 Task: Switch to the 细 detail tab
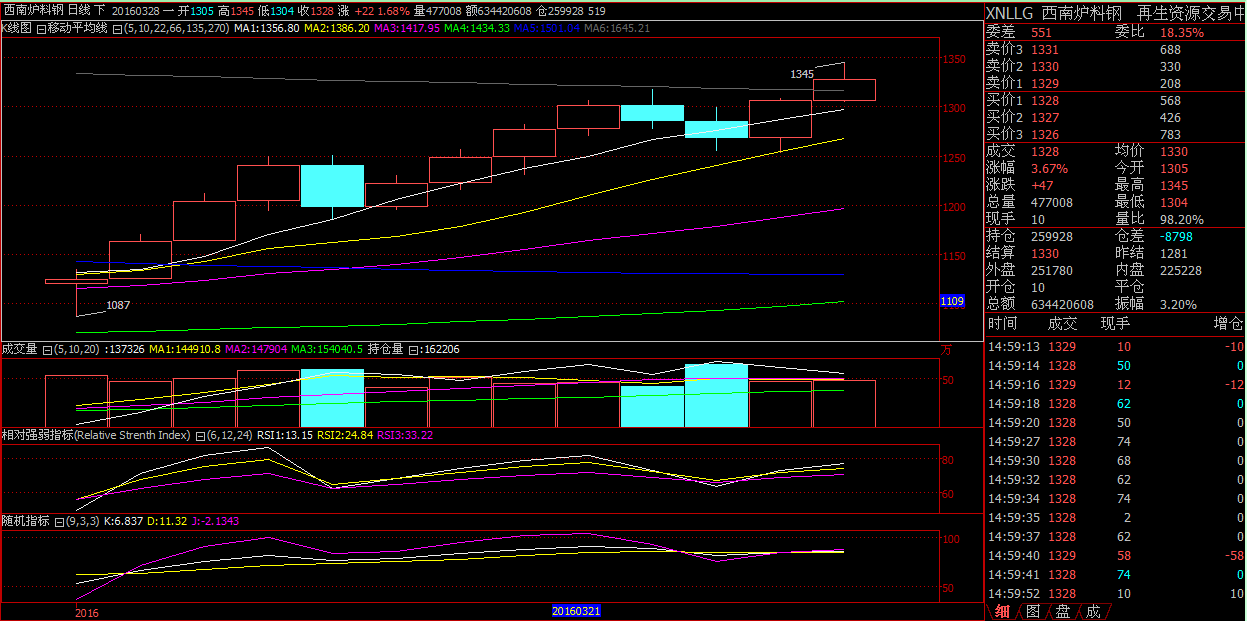click(x=1002, y=611)
